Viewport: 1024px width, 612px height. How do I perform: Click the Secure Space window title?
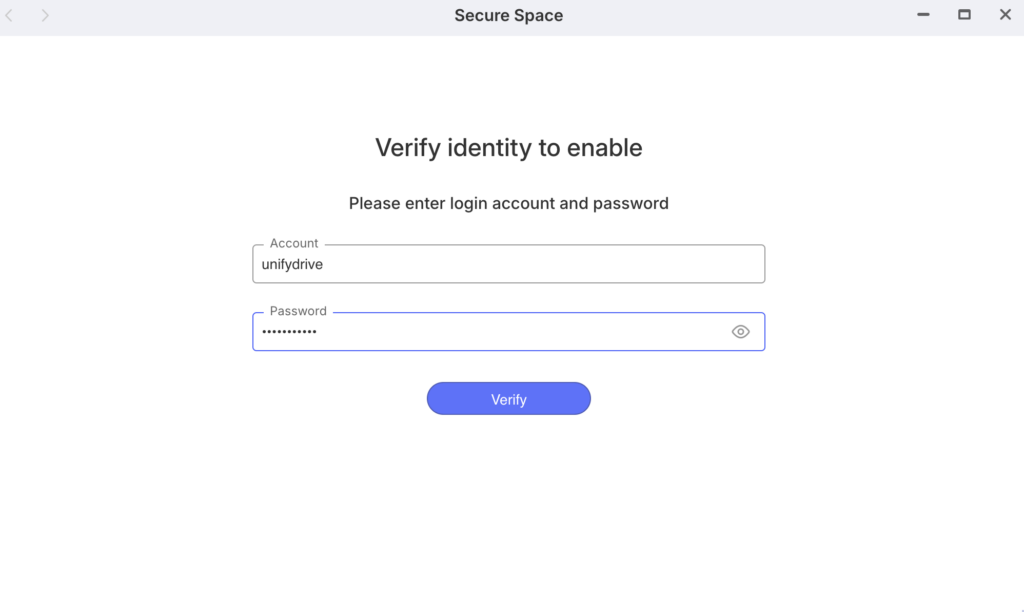[508, 16]
